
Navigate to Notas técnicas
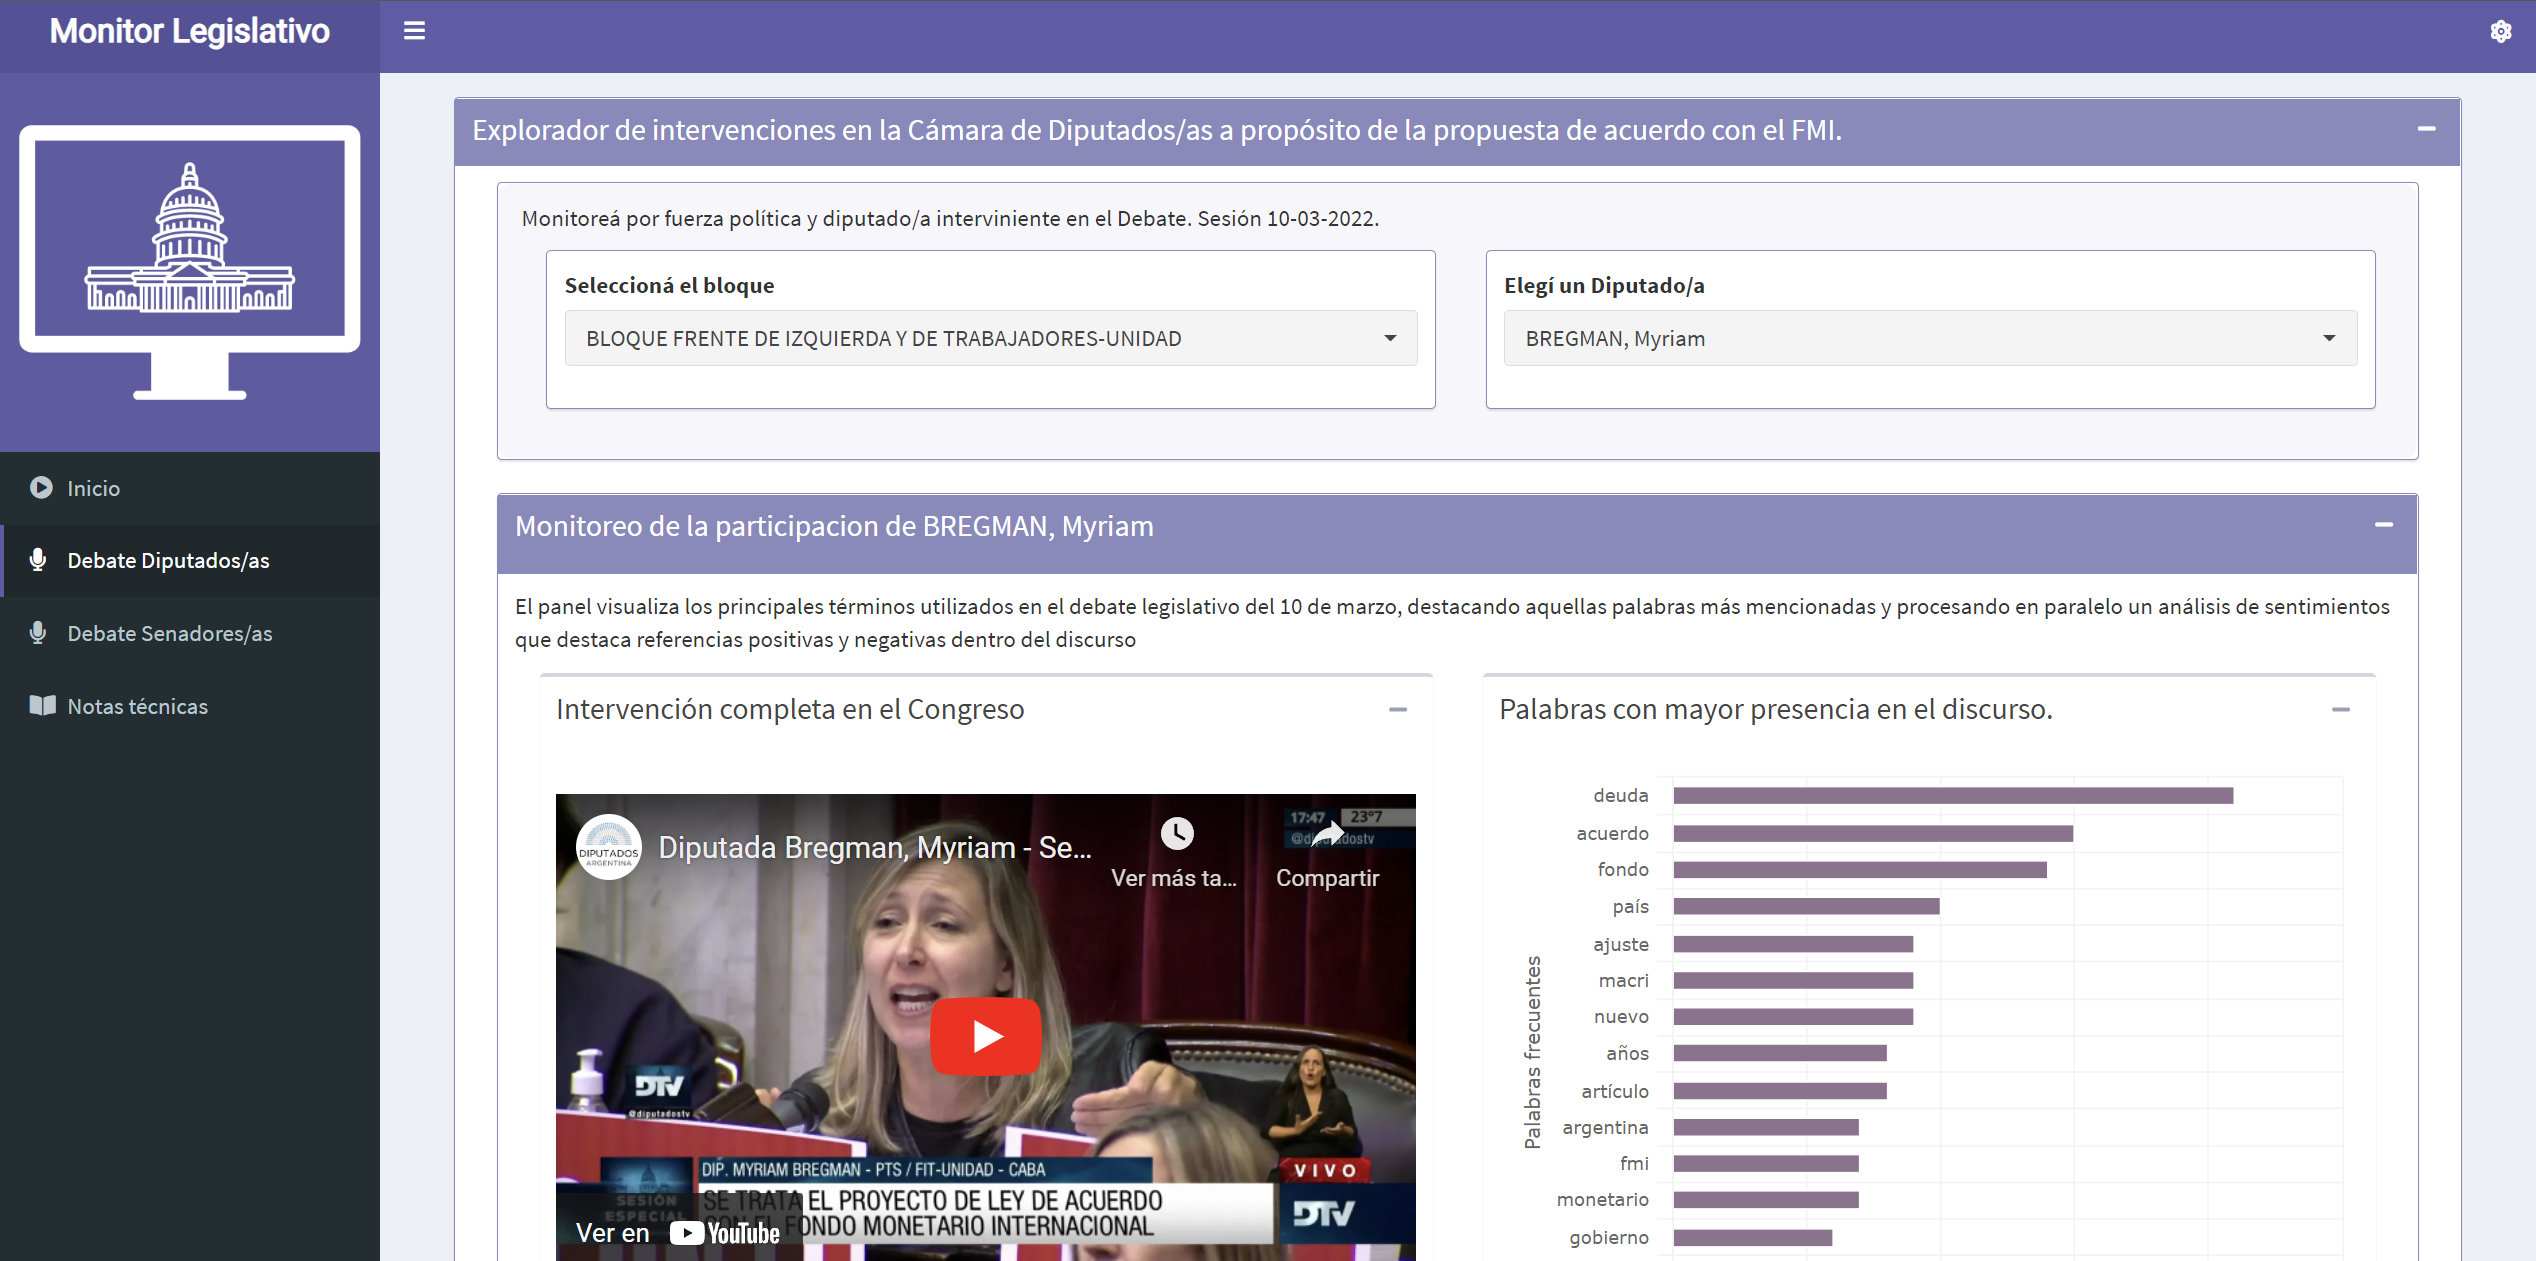(137, 705)
